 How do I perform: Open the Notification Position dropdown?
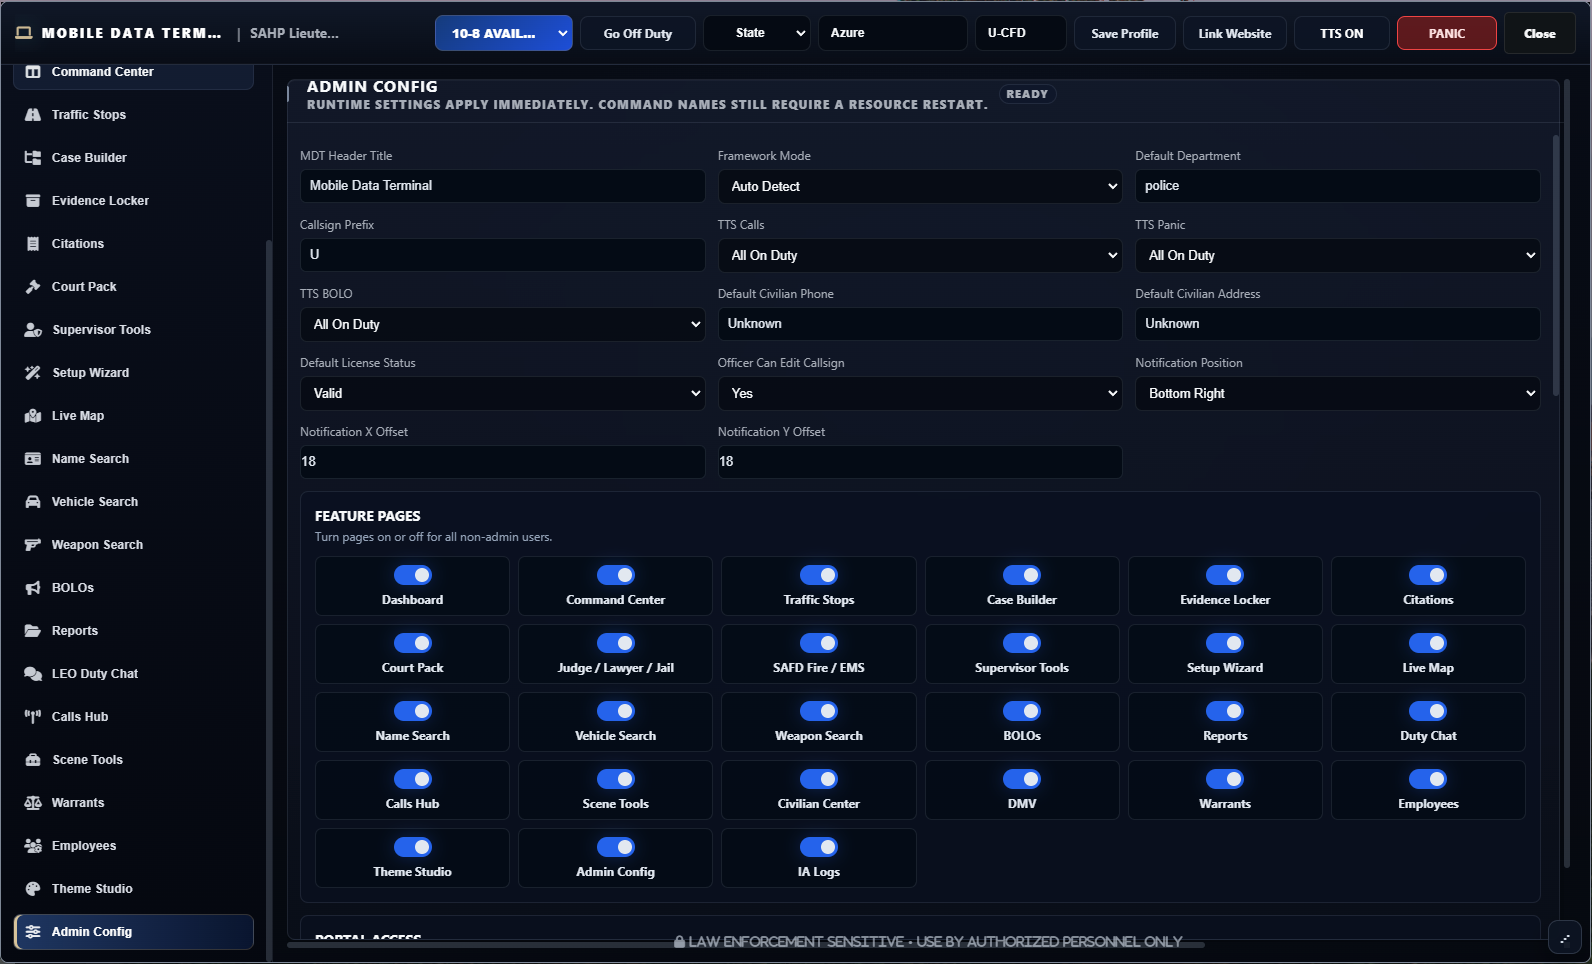(1338, 393)
